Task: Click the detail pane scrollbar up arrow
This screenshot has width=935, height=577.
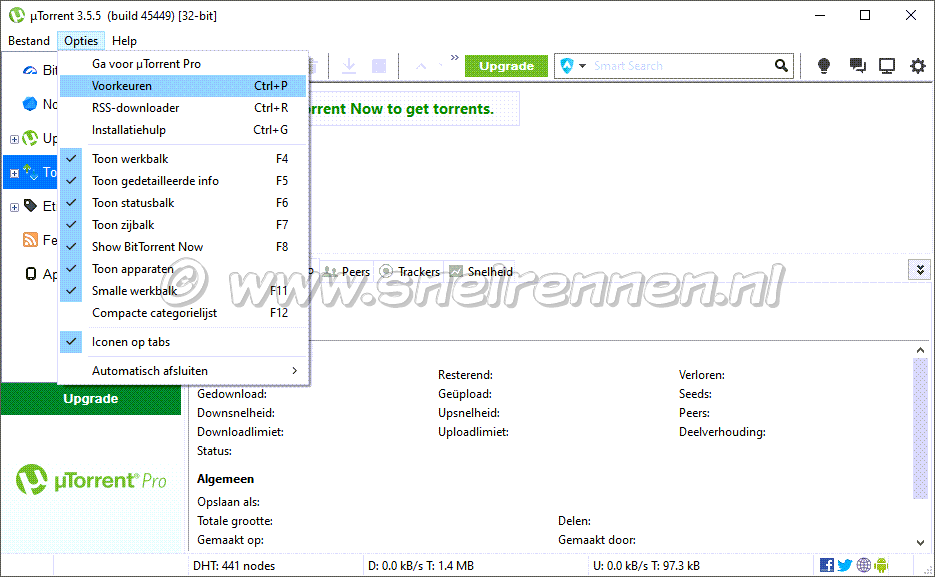Action: 920,350
